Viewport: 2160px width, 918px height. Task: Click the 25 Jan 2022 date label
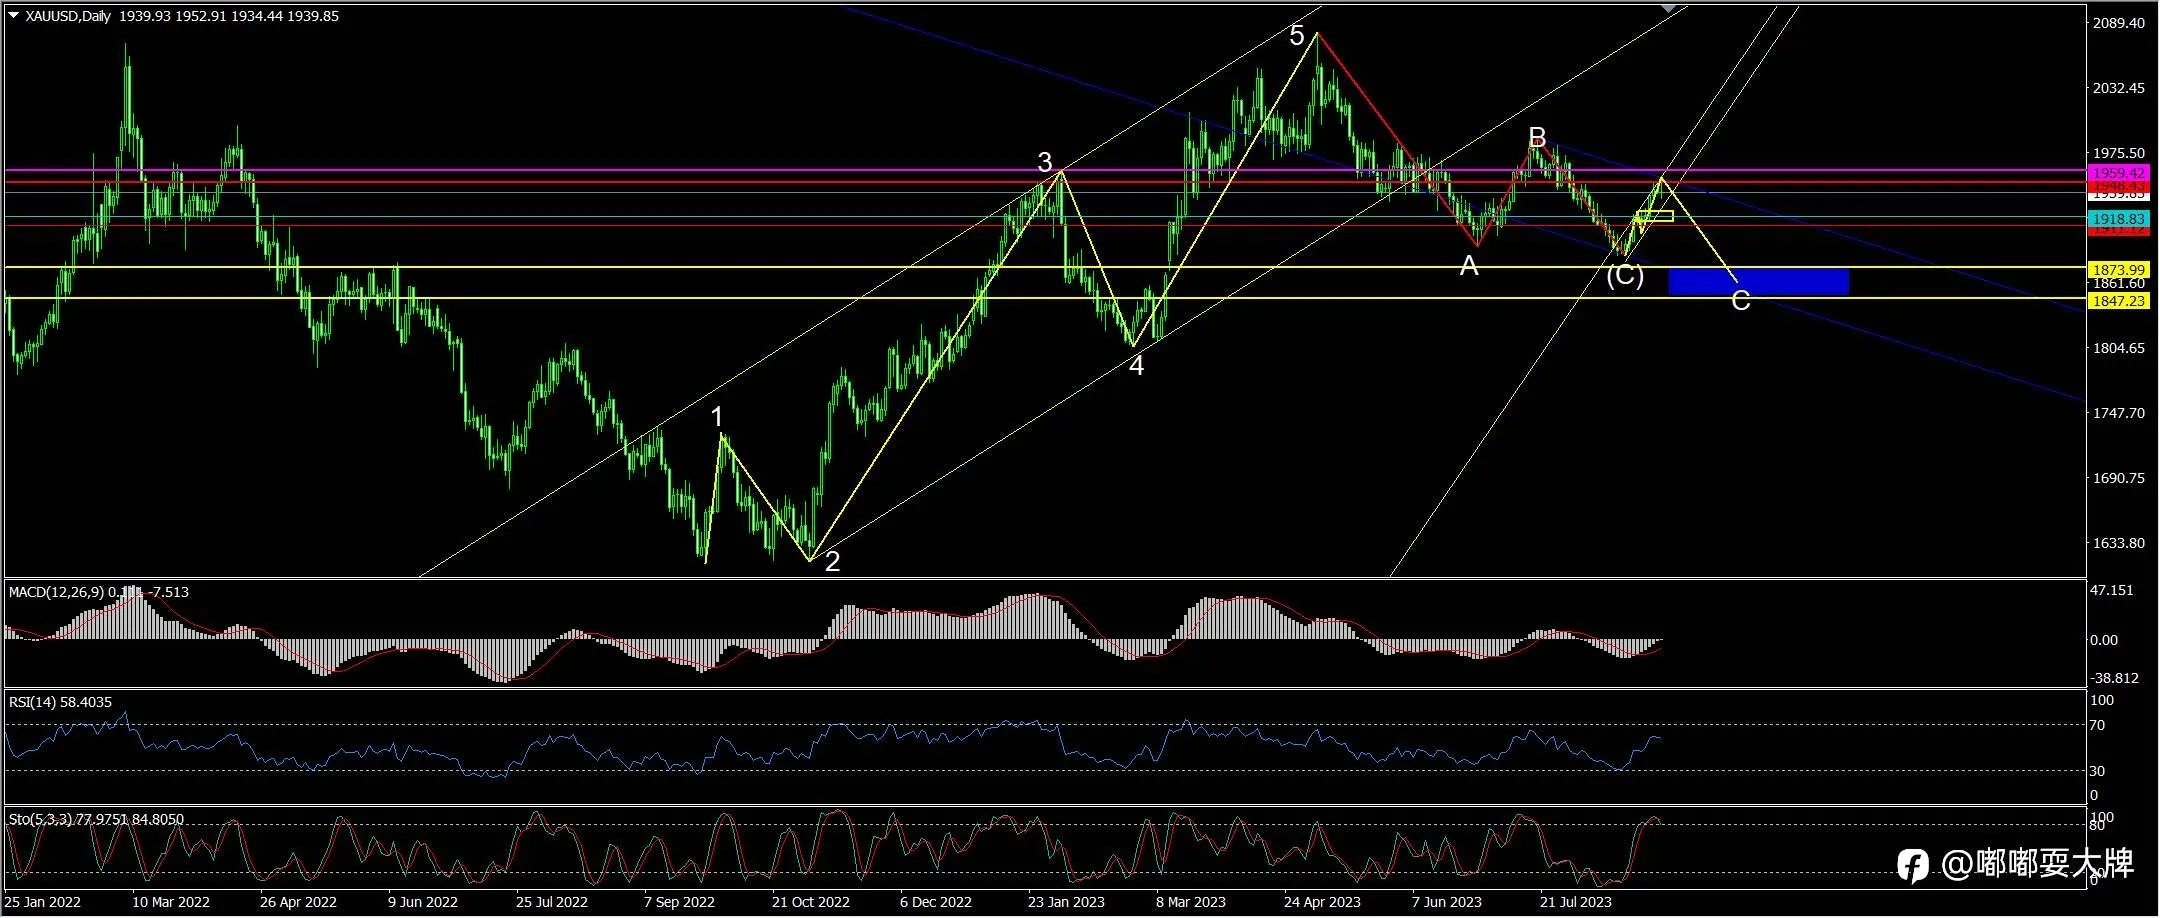43,902
